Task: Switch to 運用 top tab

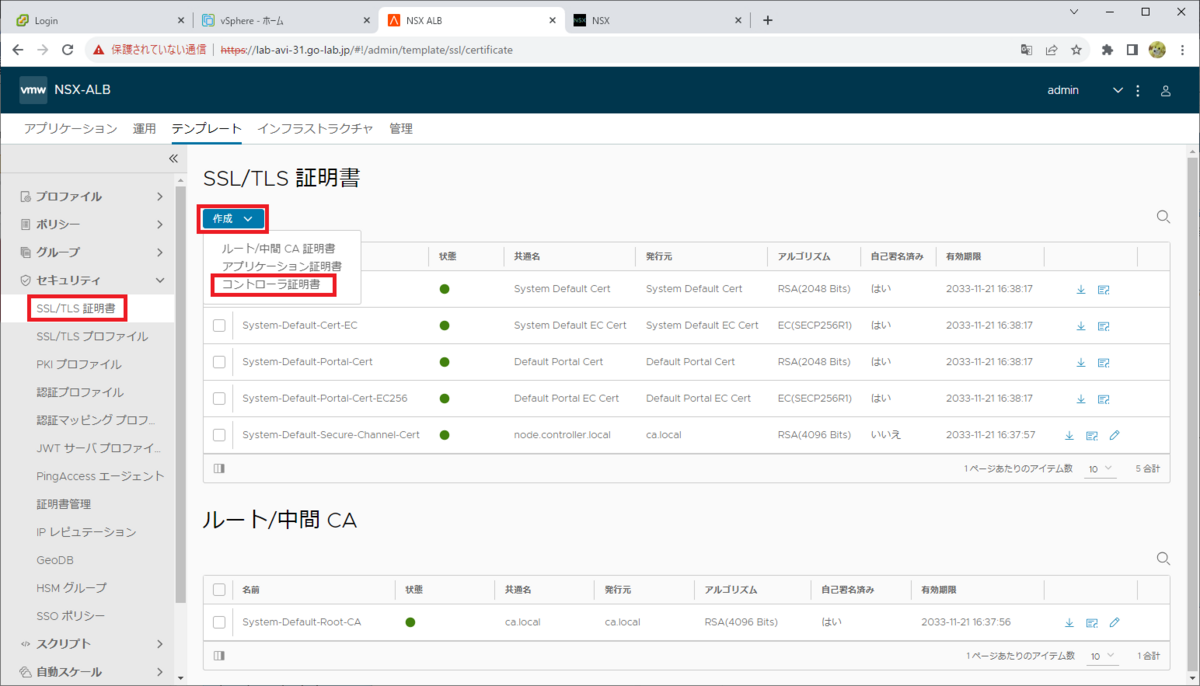Action: [144, 129]
